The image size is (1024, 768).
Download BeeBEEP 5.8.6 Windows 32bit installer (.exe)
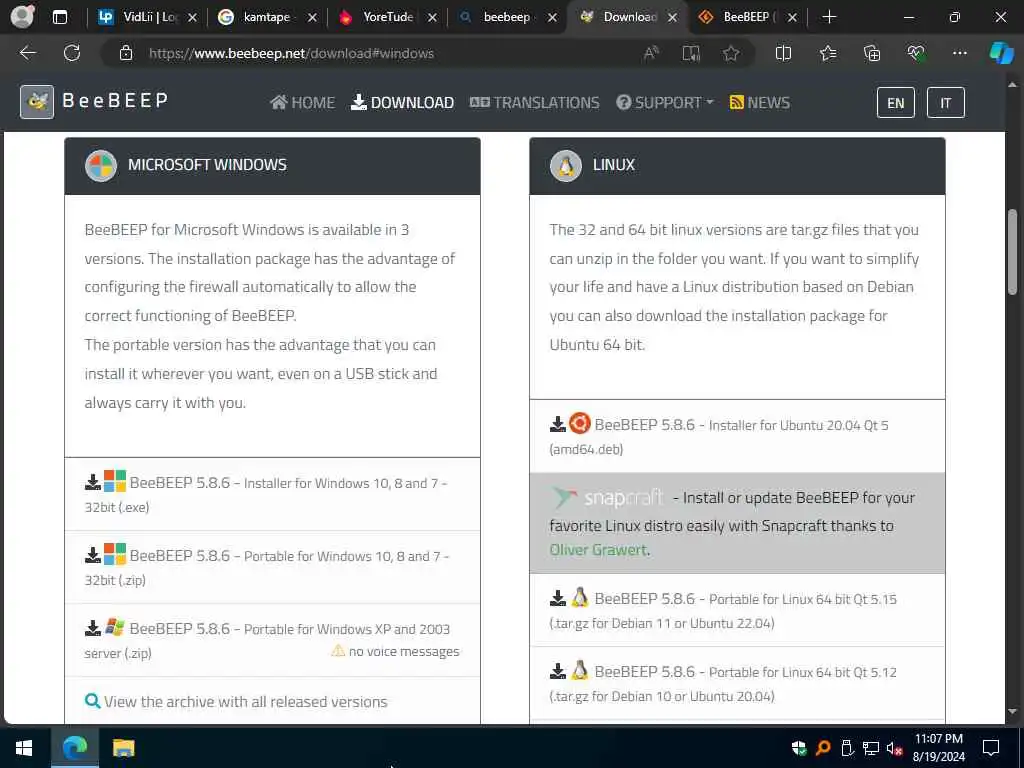[x=272, y=494]
